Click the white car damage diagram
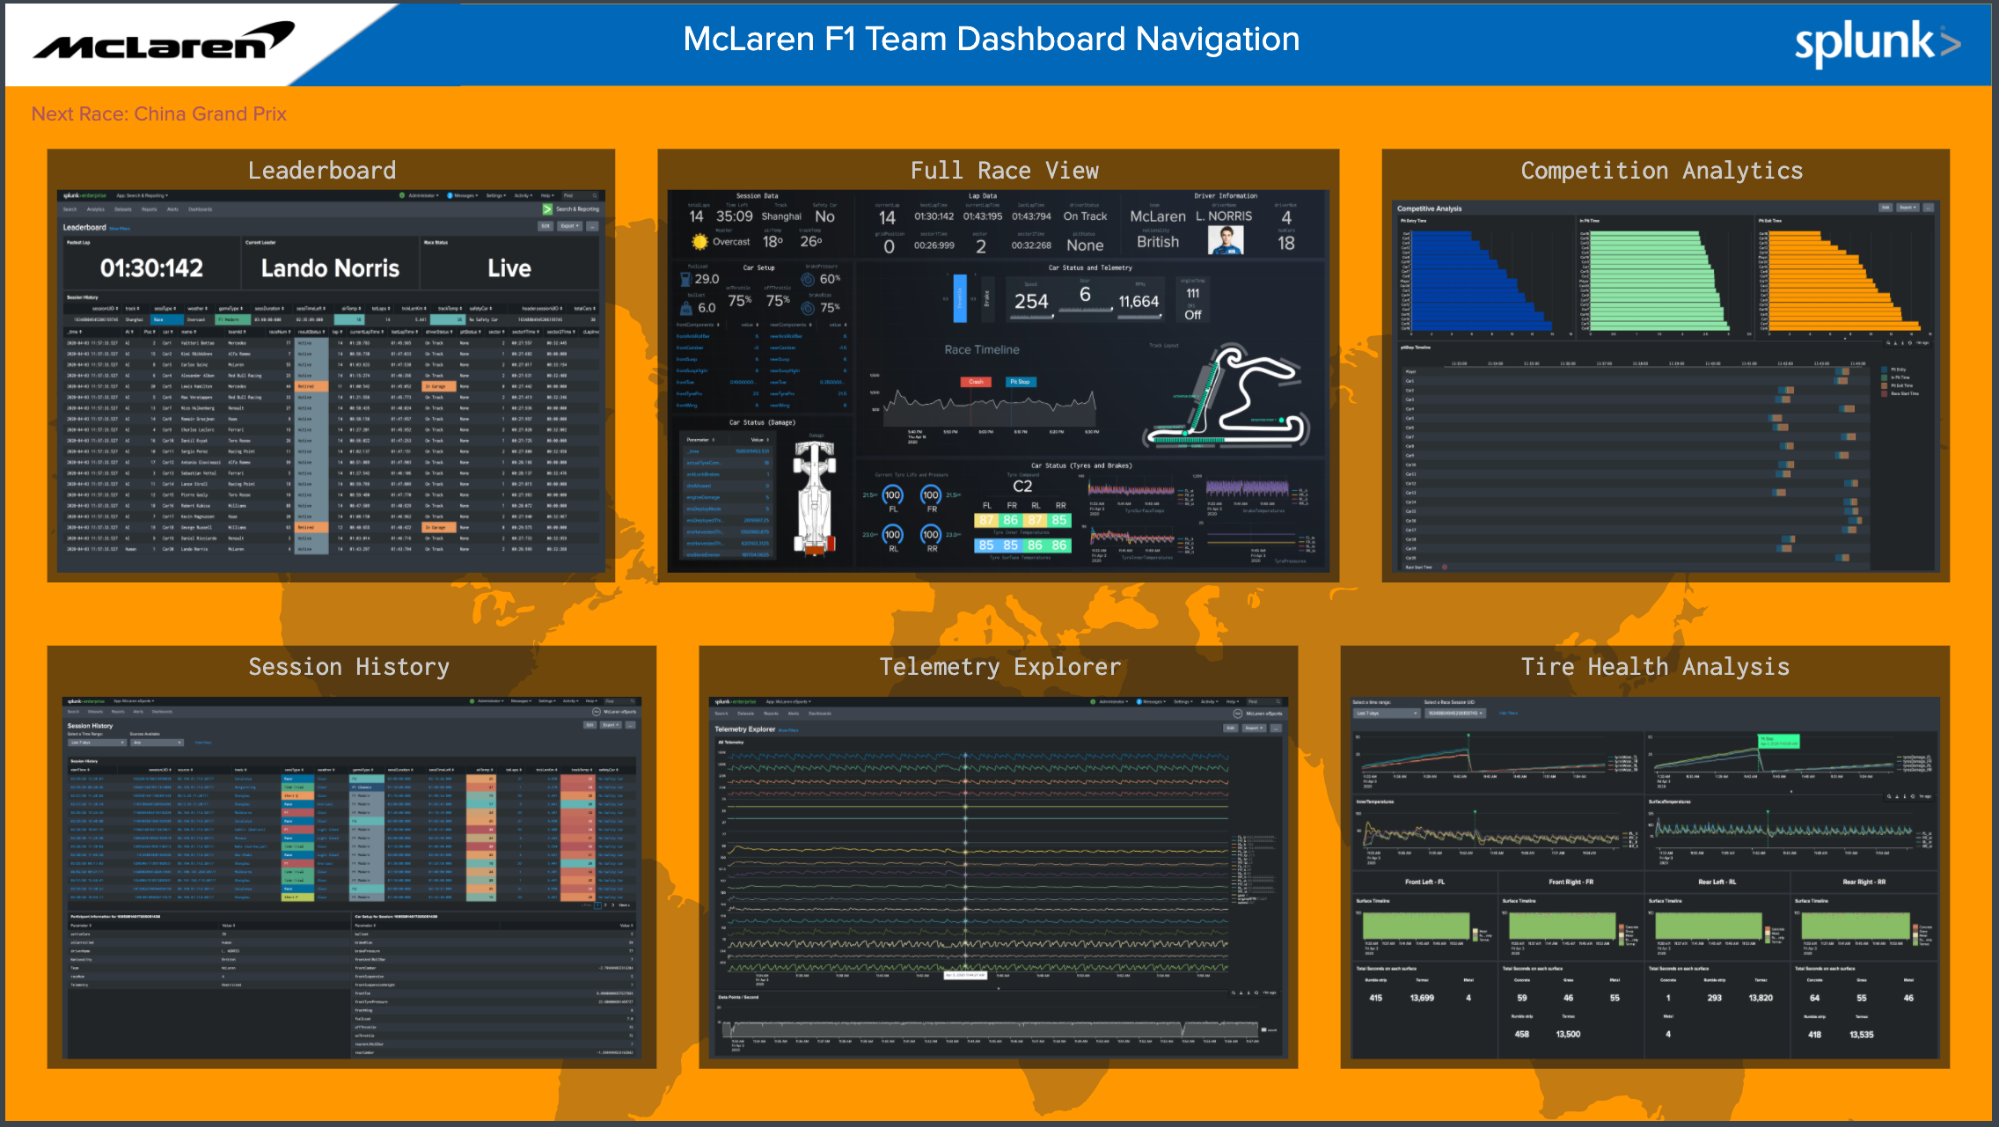The image size is (1999, 1128). (x=815, y=497)
